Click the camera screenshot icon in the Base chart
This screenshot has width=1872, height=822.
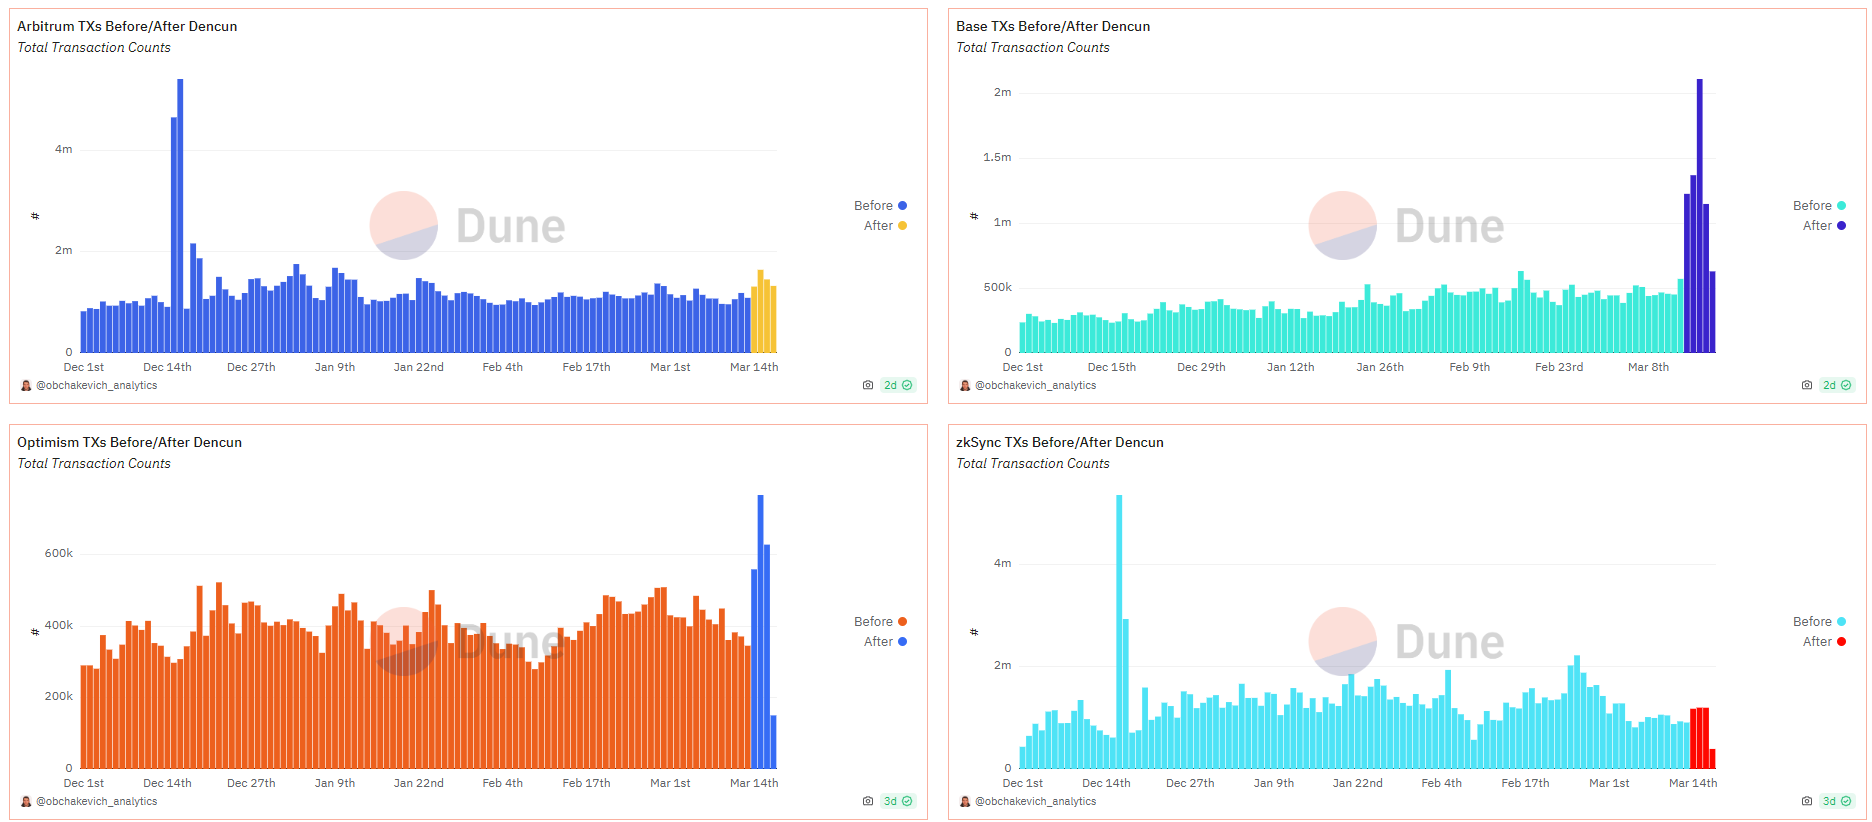coord(1806,385)
